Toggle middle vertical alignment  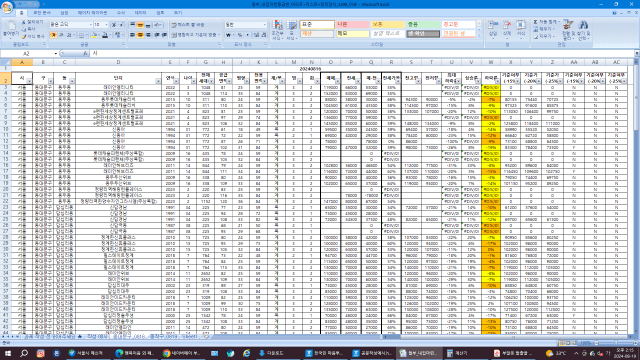(140, 25)
